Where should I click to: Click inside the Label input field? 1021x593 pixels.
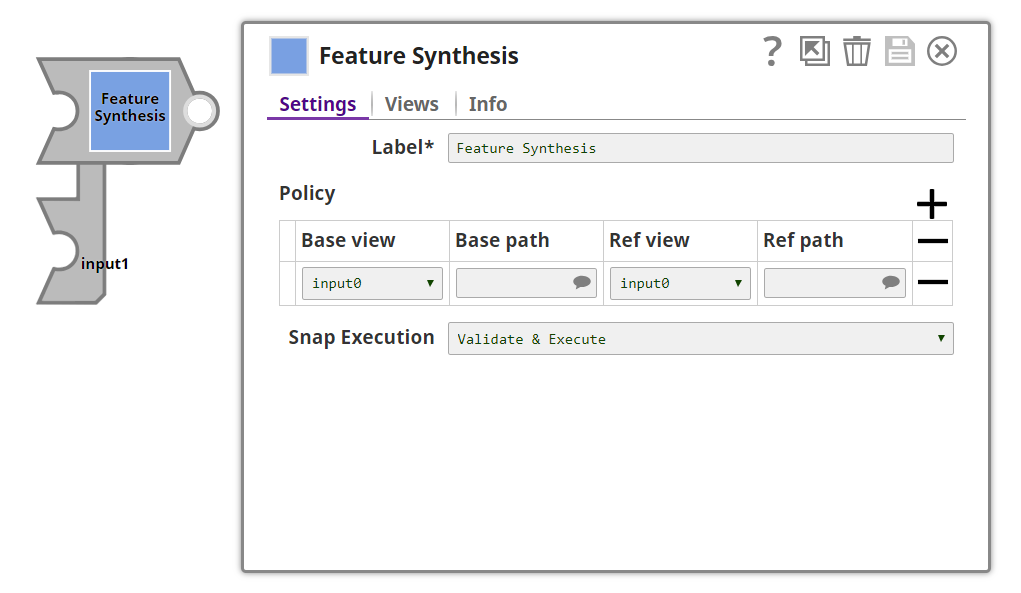click(x=700, y=148)
